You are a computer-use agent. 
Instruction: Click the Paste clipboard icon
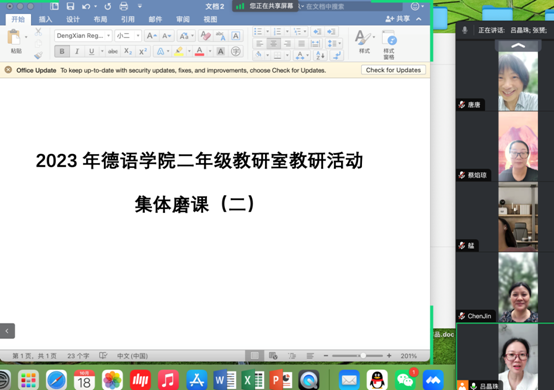tap(14, 37)
